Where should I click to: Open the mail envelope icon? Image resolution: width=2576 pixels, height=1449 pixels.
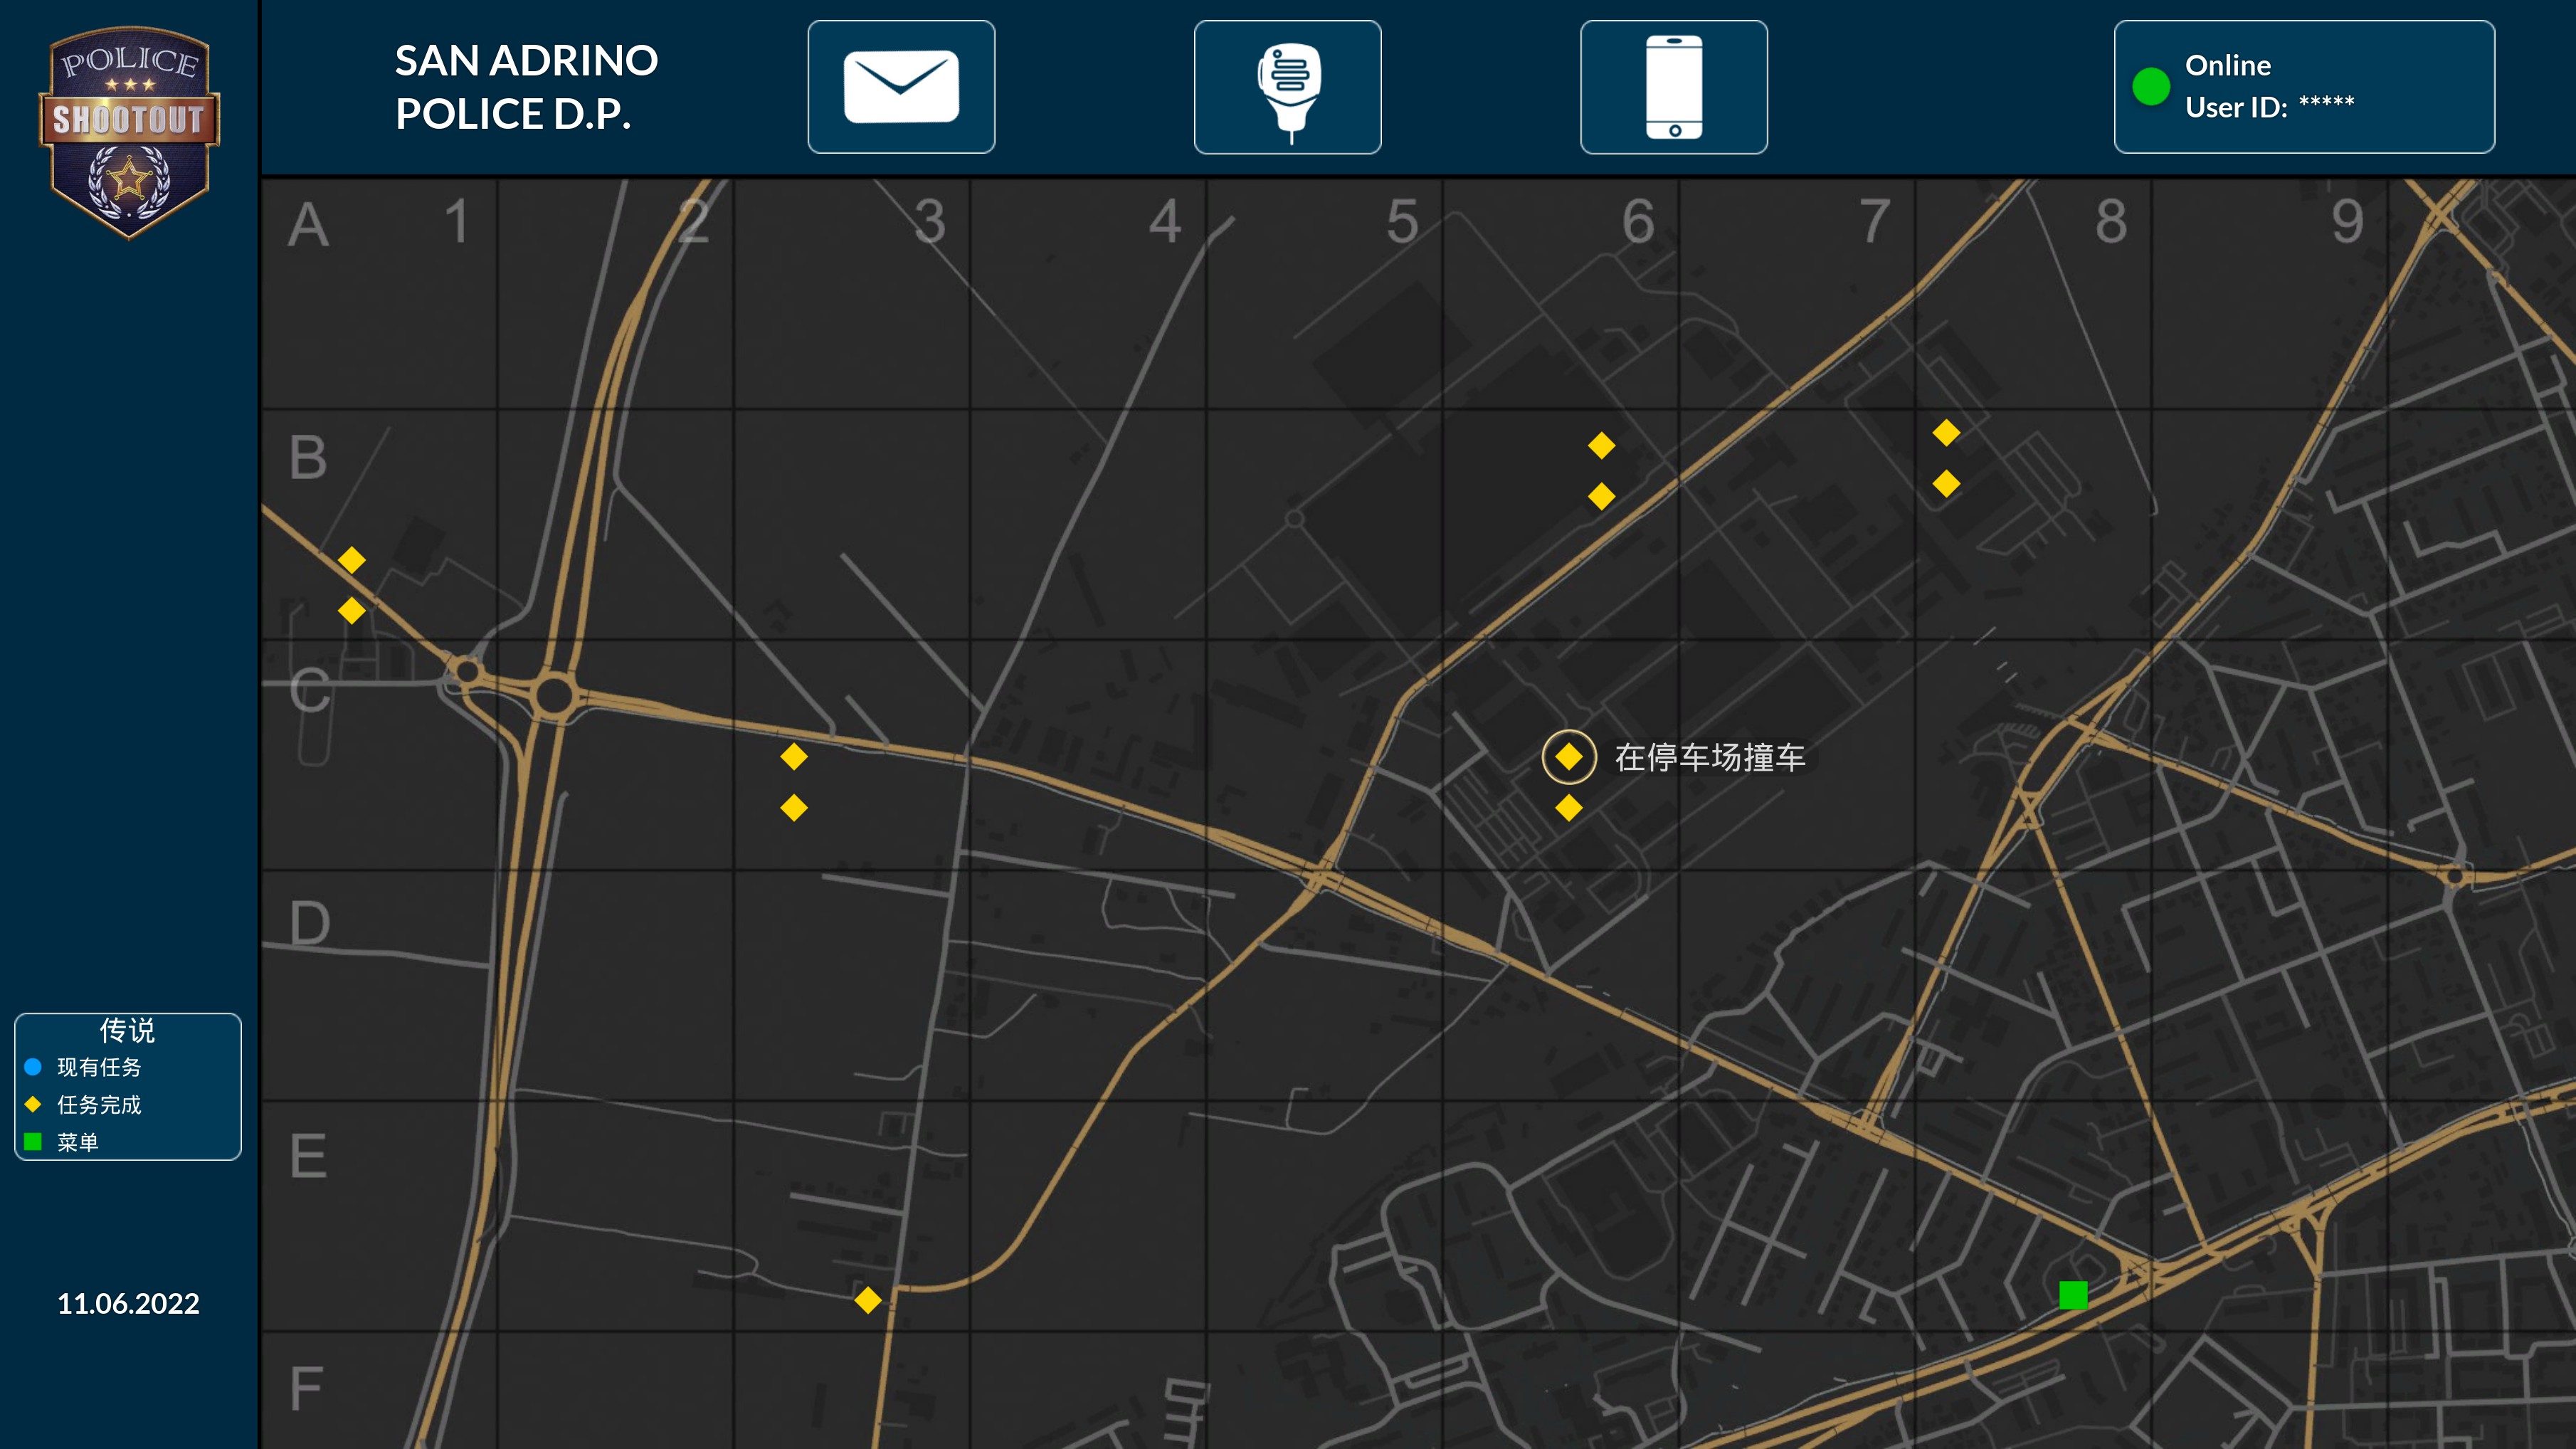901,87
